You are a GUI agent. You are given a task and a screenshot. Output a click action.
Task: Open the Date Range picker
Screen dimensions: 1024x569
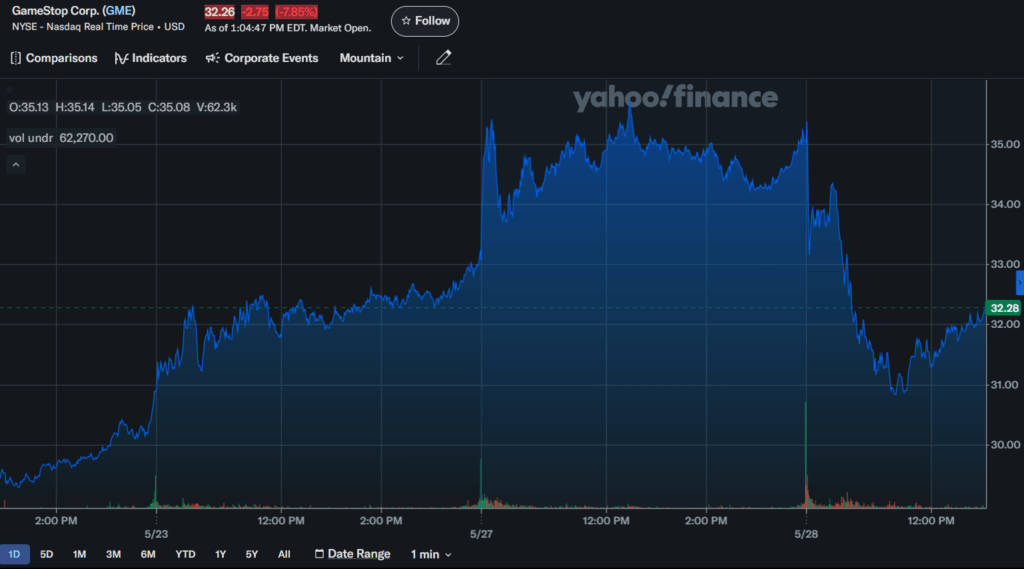point(352,554)
